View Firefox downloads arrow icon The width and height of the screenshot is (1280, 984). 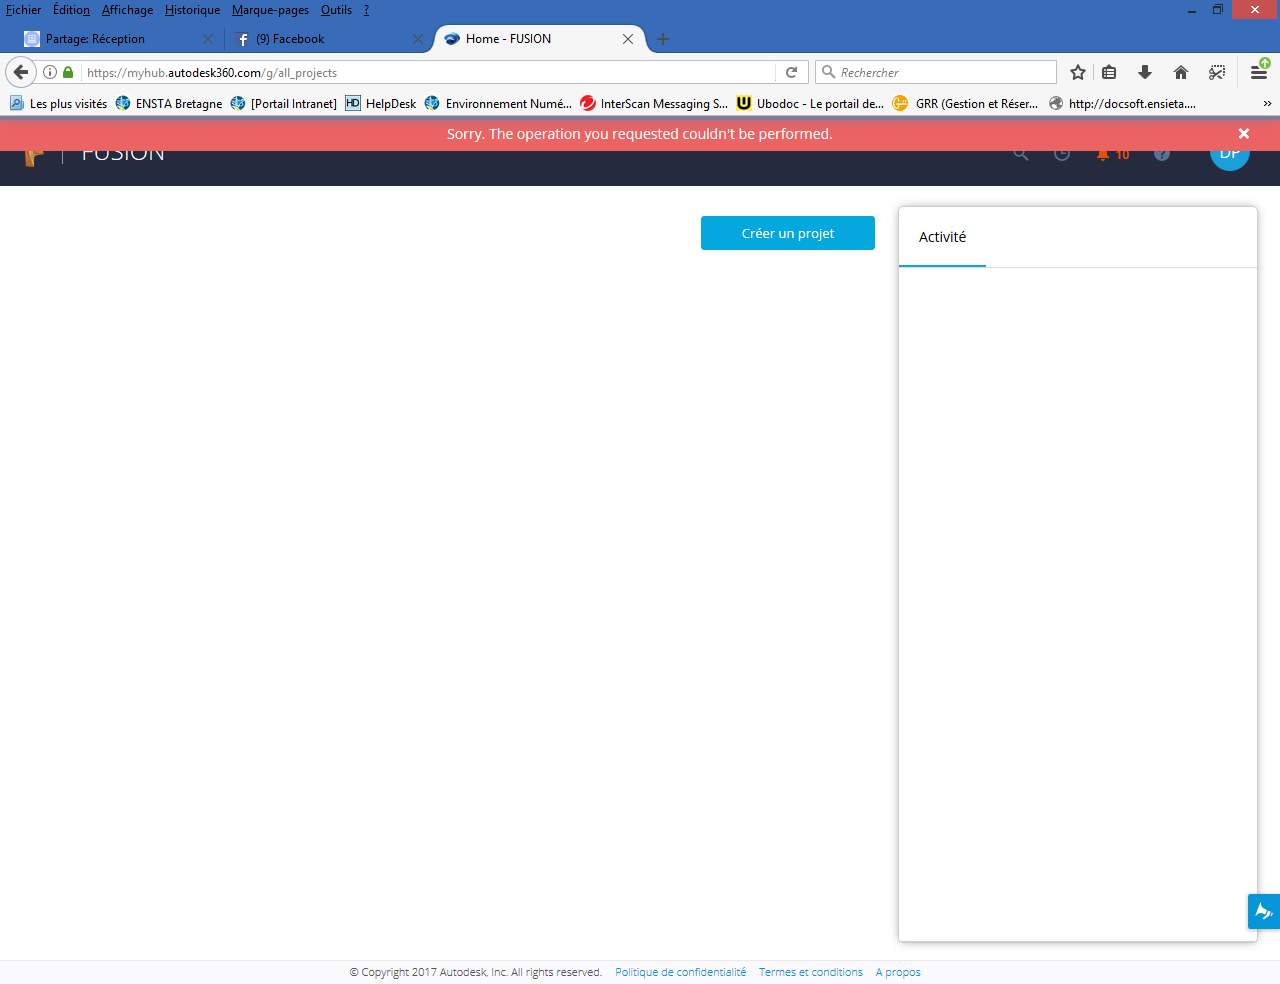(1144, 72)
